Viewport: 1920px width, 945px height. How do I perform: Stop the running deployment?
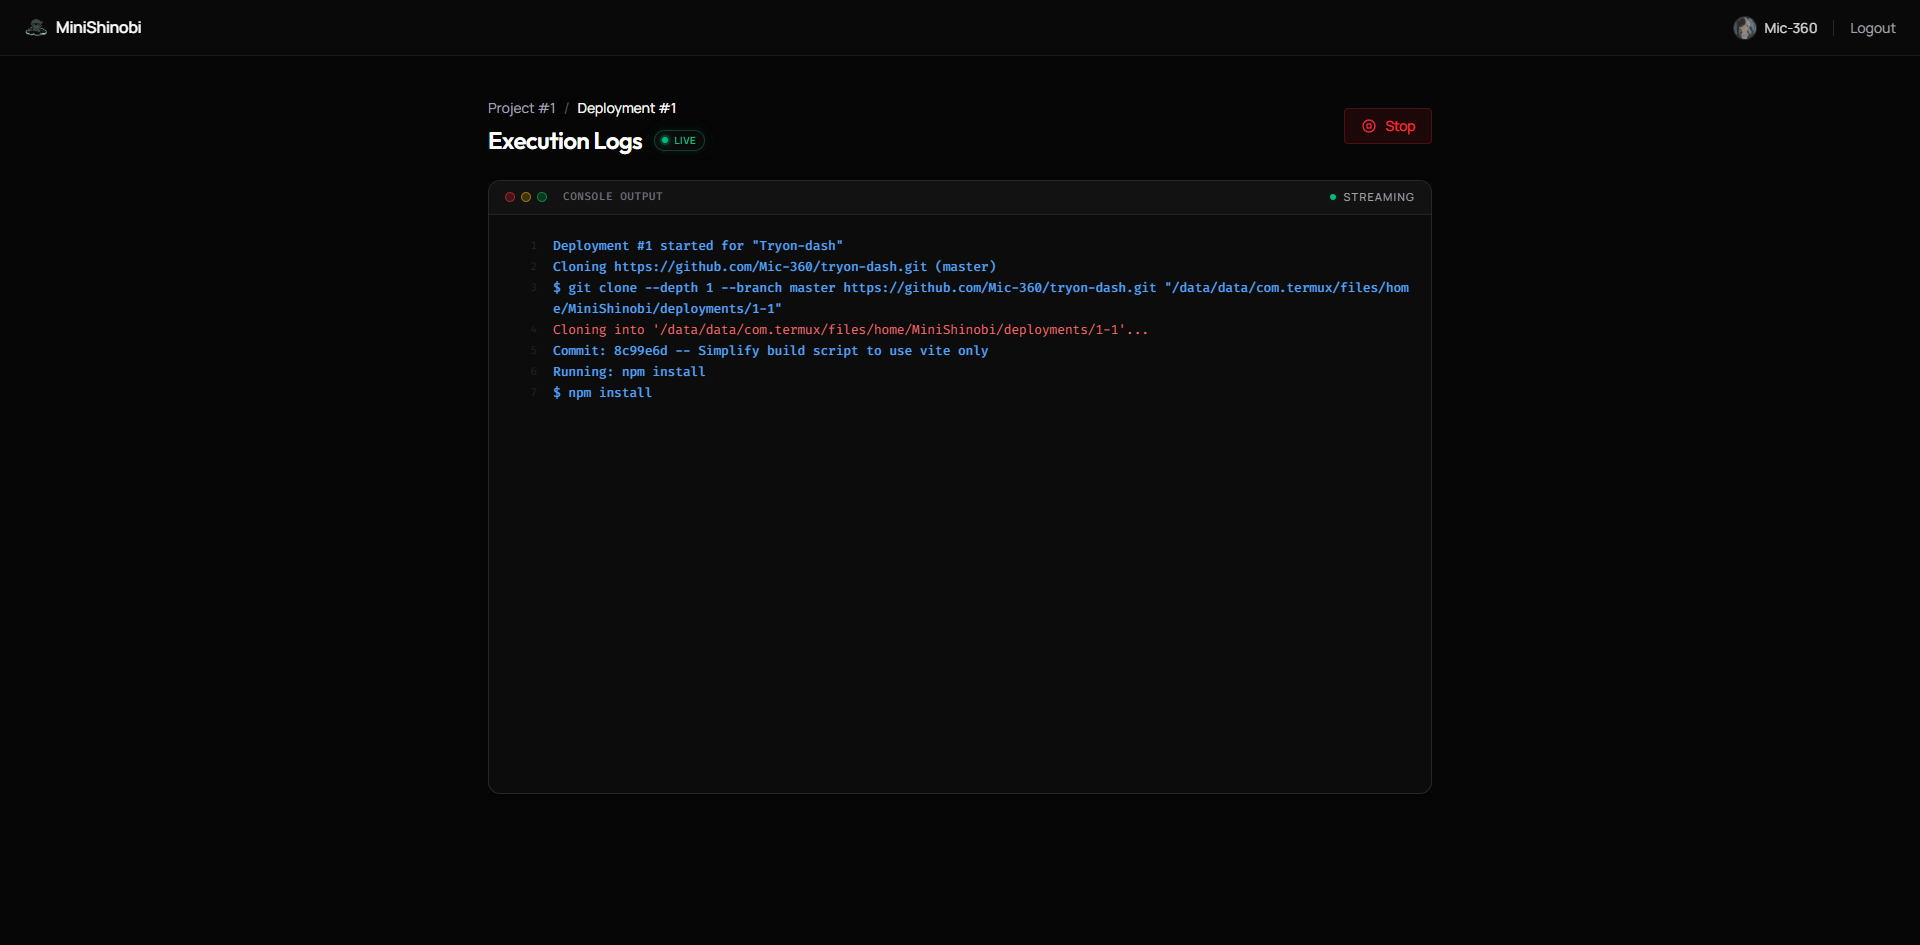(1387, 126)
